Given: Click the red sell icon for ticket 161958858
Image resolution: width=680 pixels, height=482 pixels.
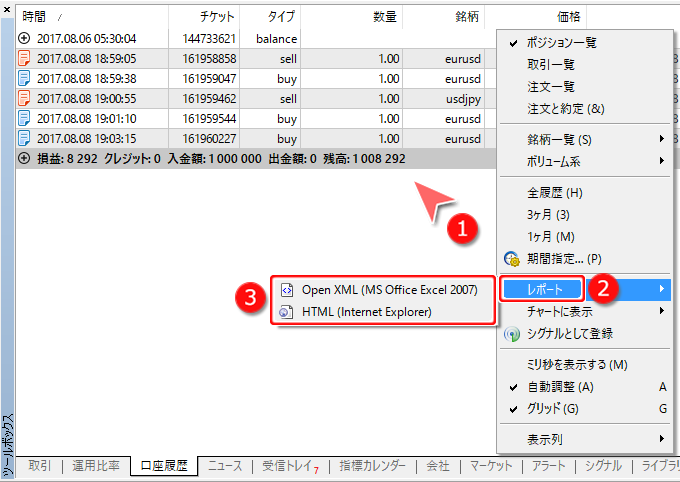Looking at the screenshot, I should pos(24,59).
